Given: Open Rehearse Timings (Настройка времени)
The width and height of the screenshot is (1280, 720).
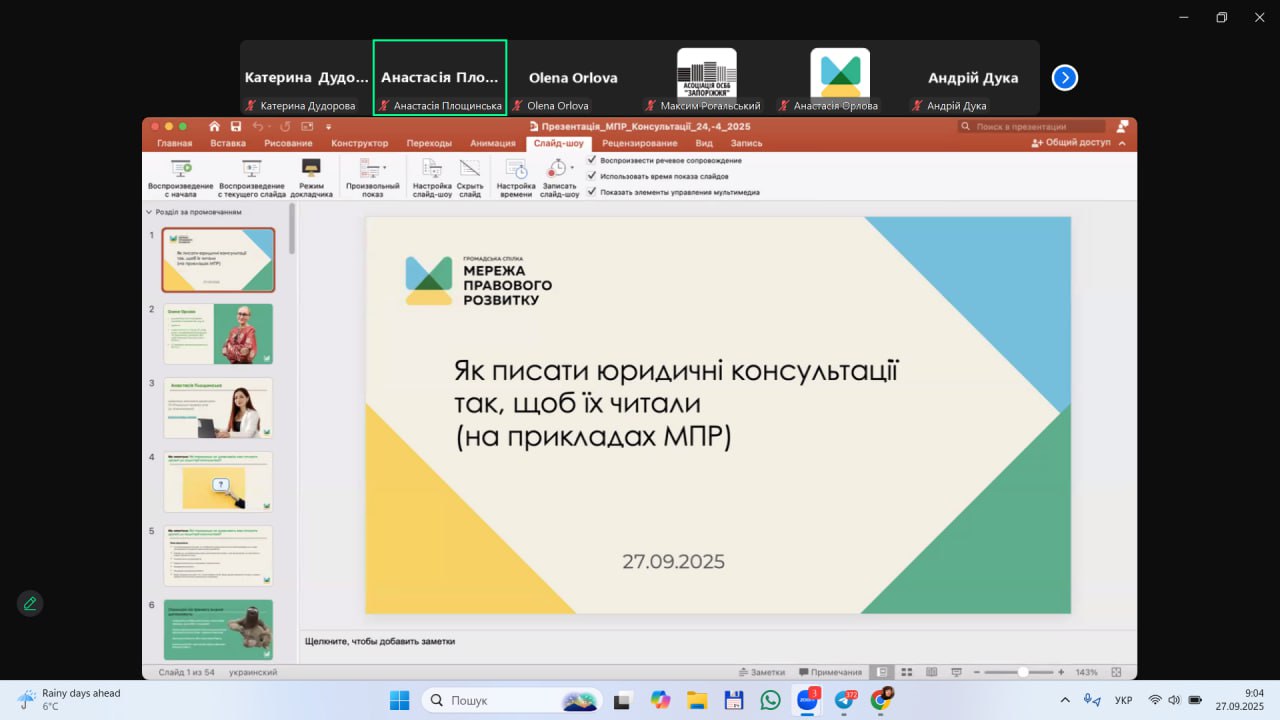Looking at the screenshot, I should (516, 177).
